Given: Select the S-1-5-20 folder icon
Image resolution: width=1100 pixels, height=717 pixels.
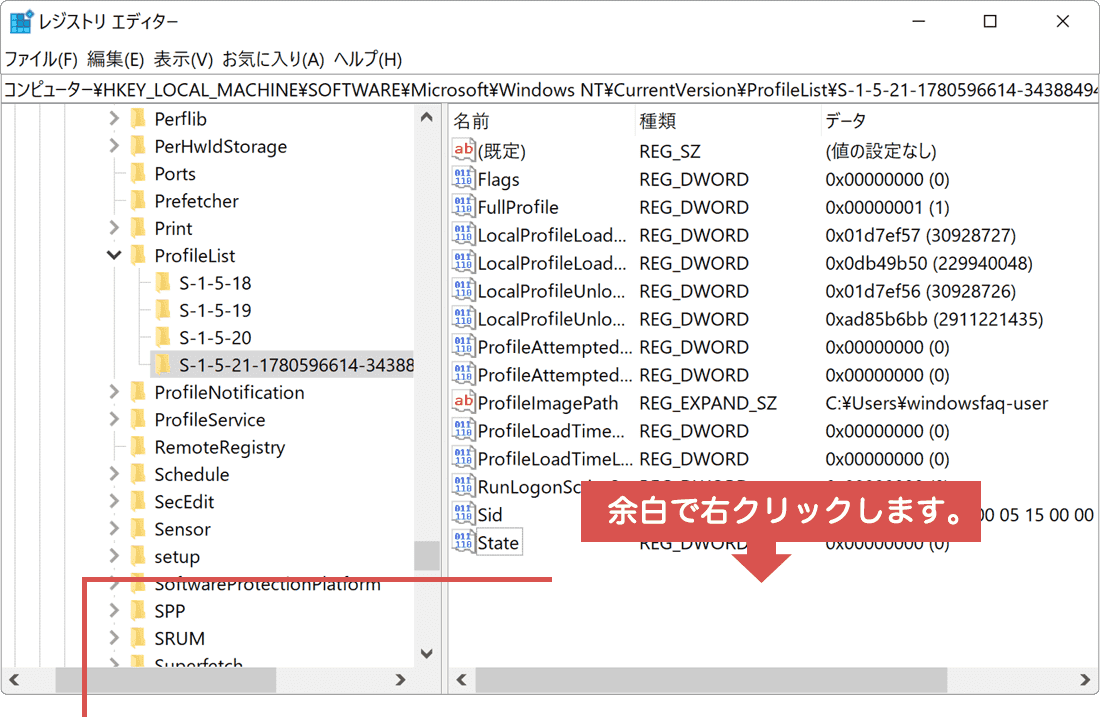Looking at the screenshot, I should (163, 337).
